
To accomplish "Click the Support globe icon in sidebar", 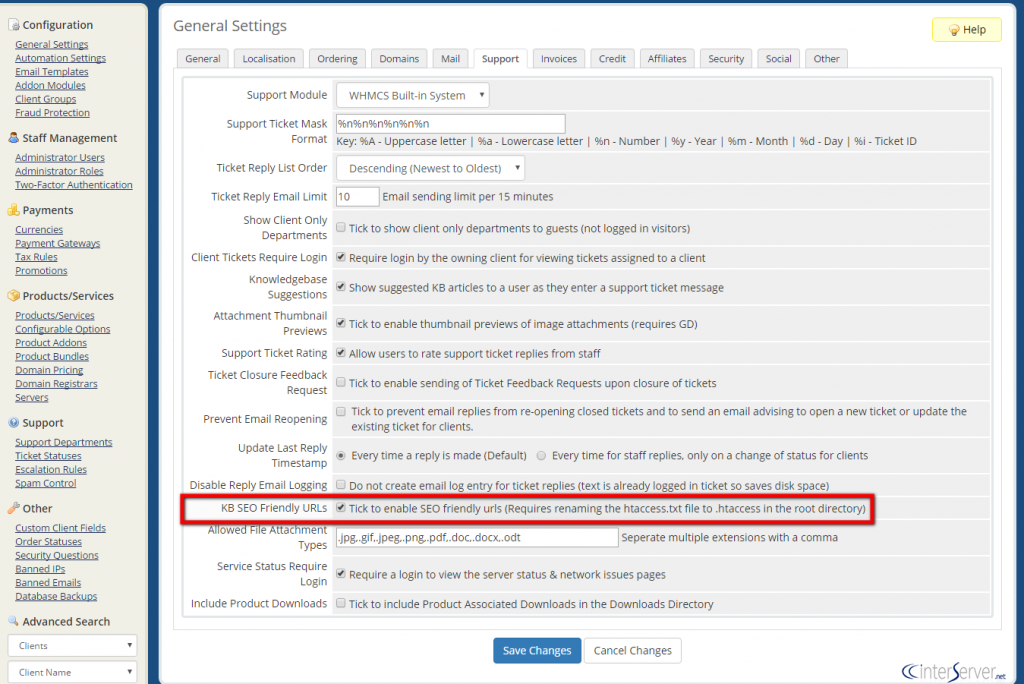I will pos(14,422).
